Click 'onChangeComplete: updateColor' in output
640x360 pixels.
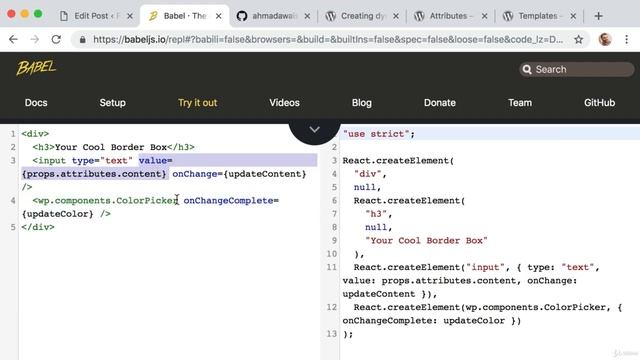(423, 321)
